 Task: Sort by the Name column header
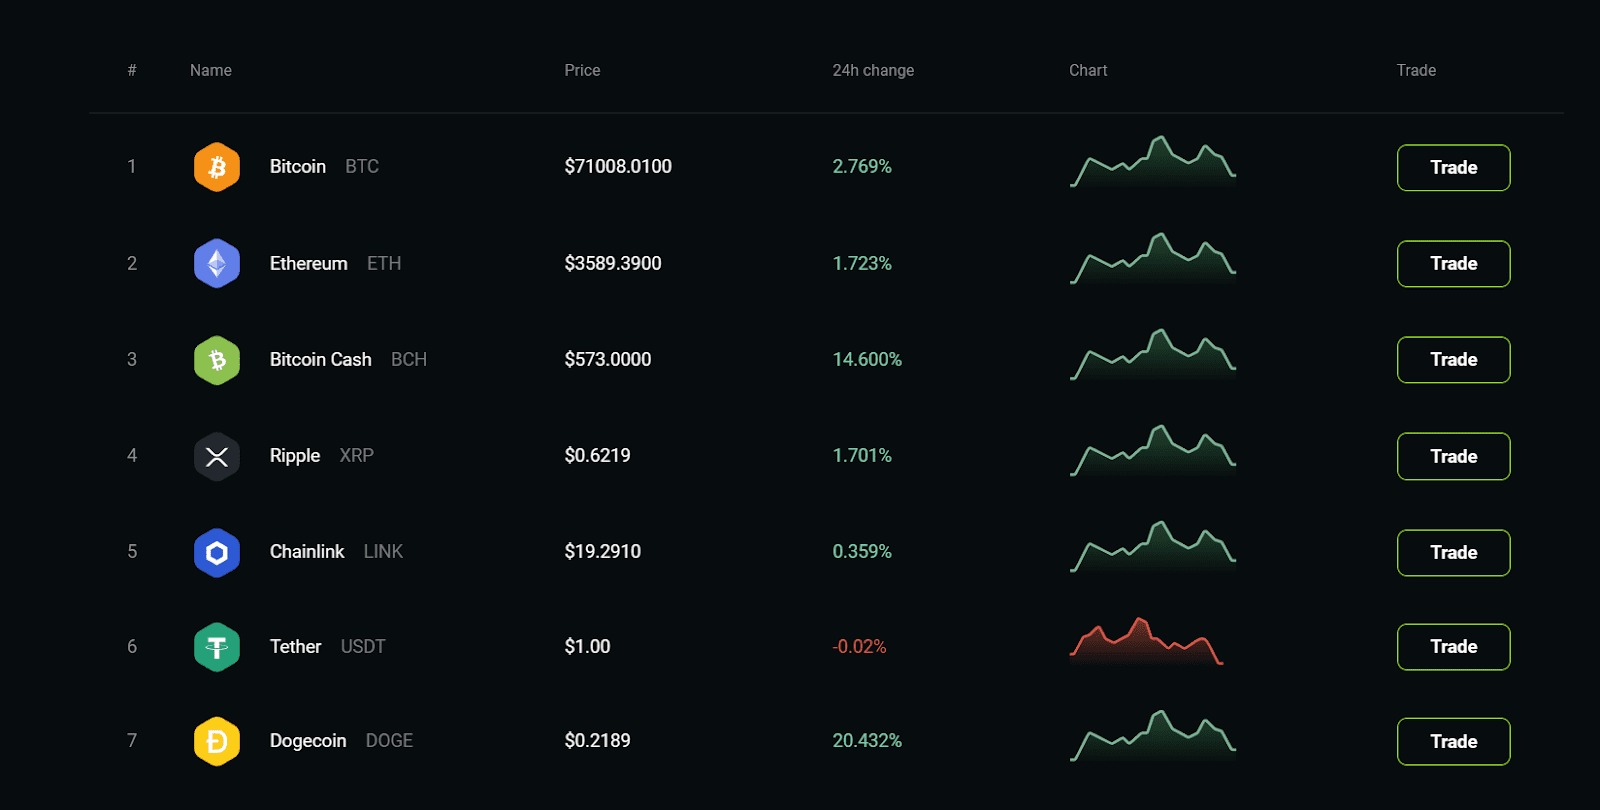click(x=211, y=70)
